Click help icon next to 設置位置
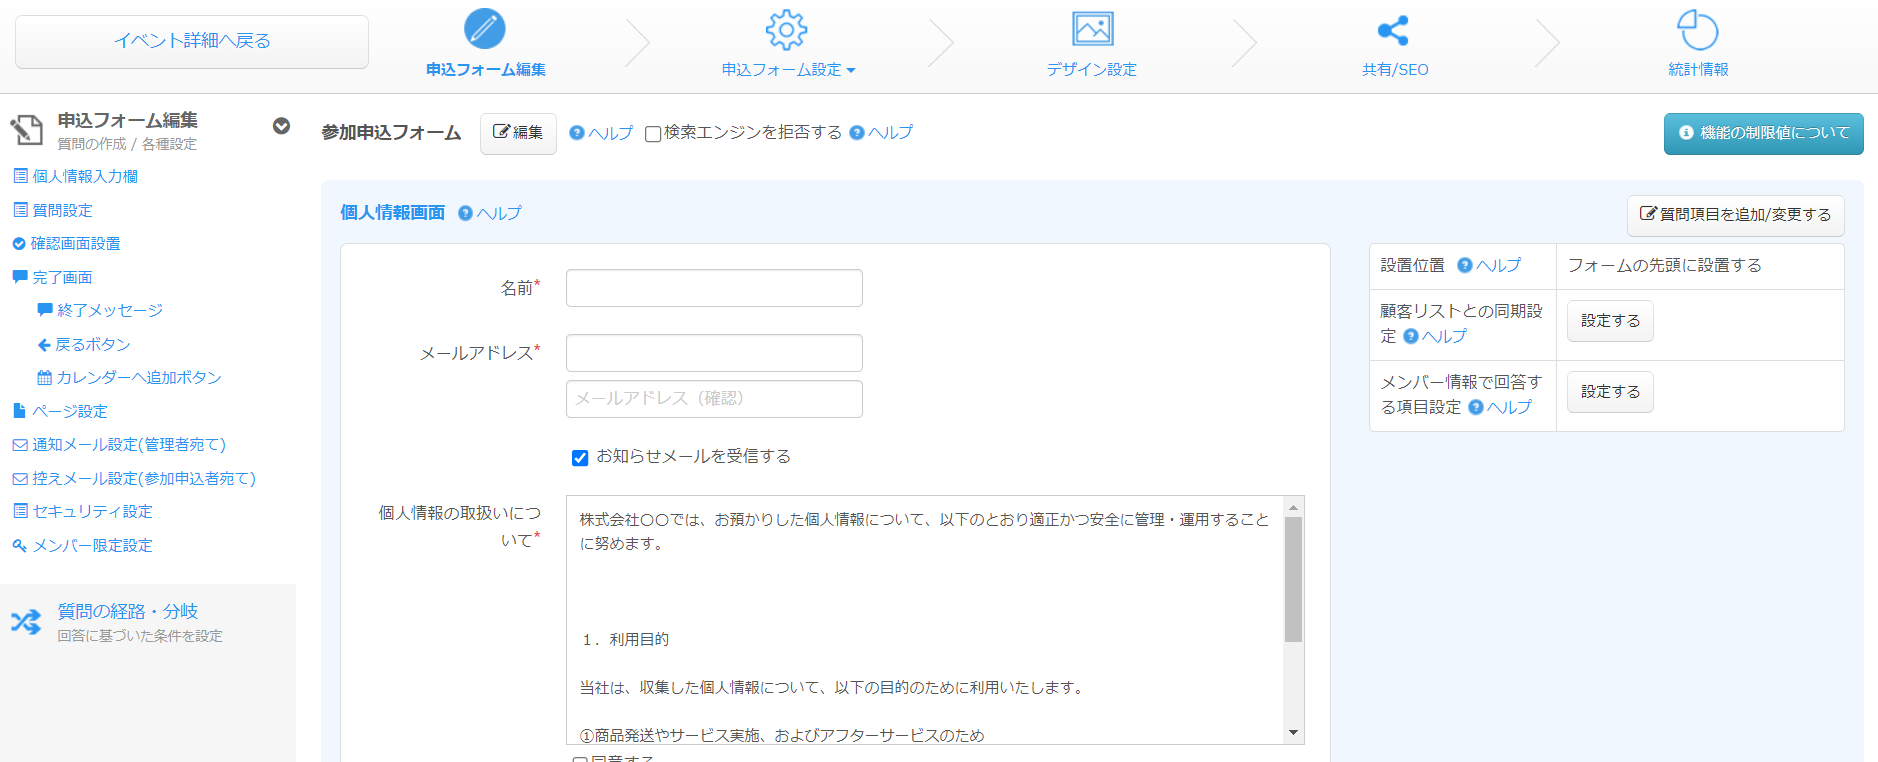The width and height of the screenshot is (1878, 762). (1465, 265)
